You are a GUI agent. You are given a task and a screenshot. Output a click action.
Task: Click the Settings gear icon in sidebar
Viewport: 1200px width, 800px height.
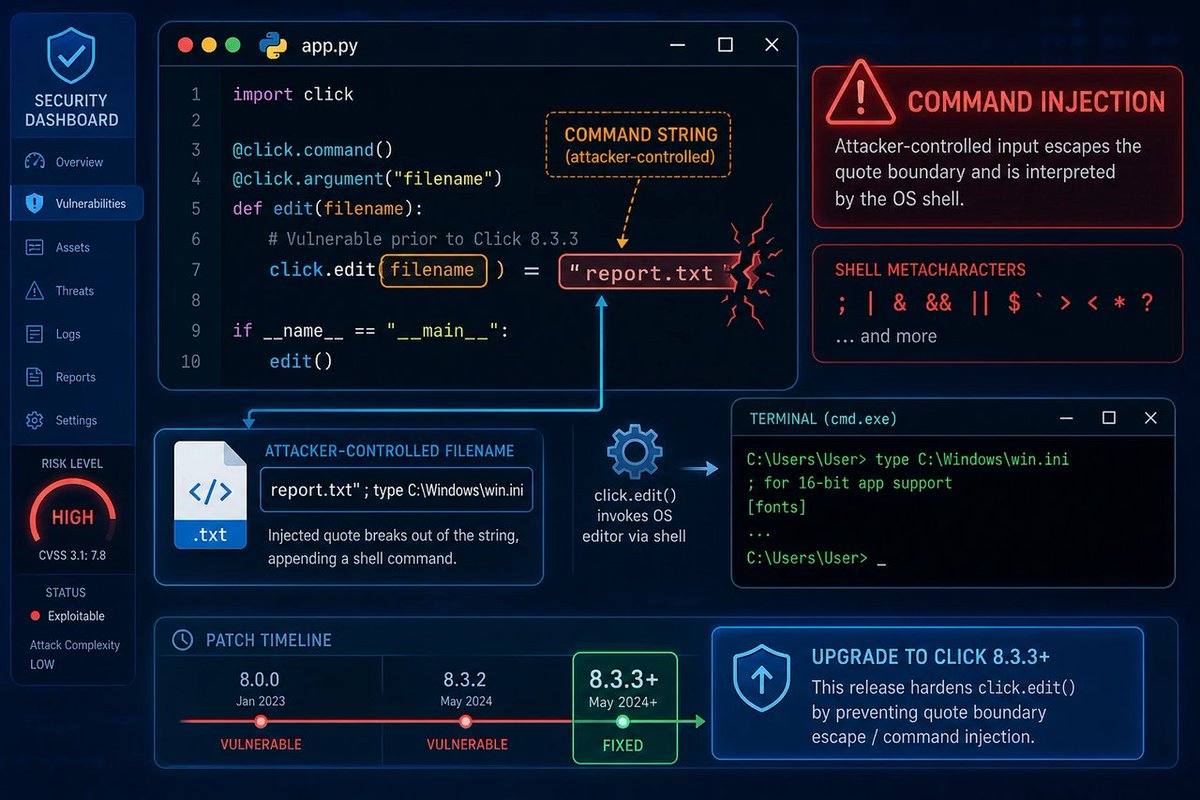[35, 421]
